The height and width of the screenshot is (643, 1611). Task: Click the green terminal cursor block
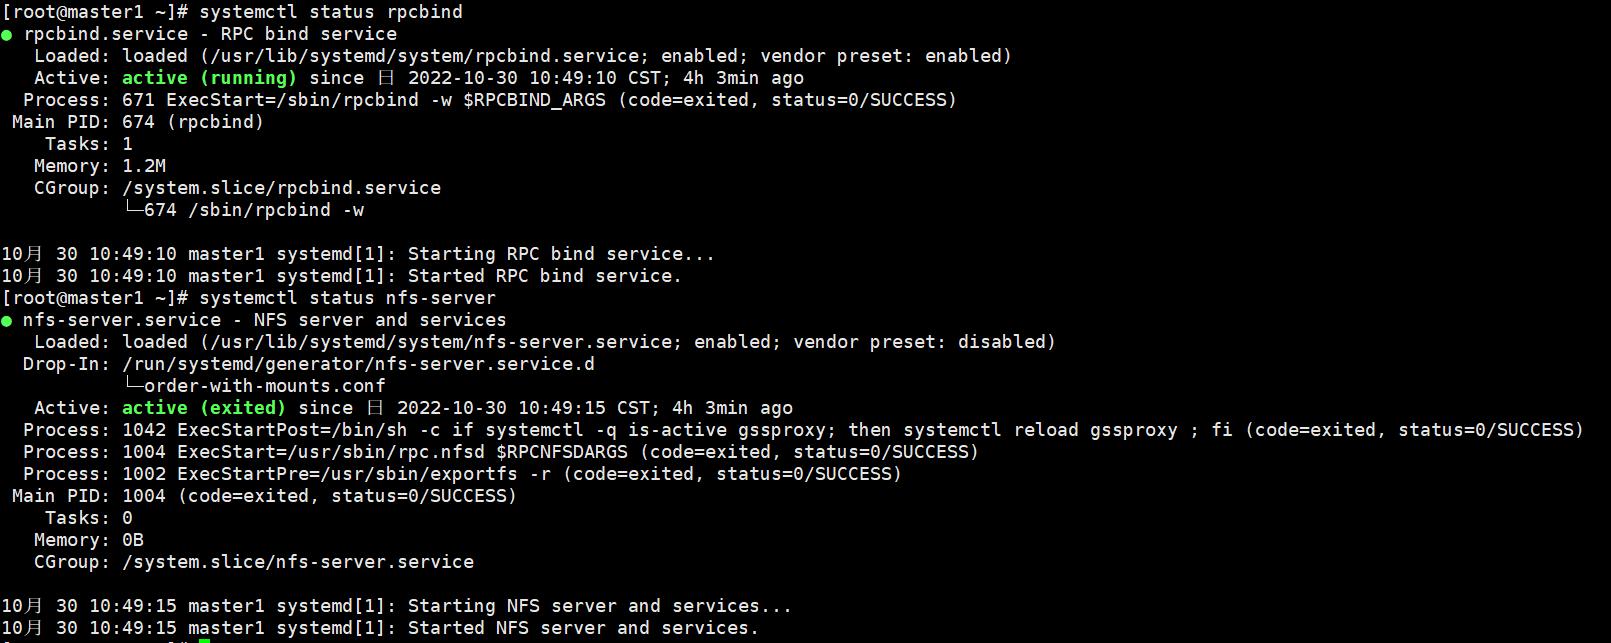coord(204,640)
